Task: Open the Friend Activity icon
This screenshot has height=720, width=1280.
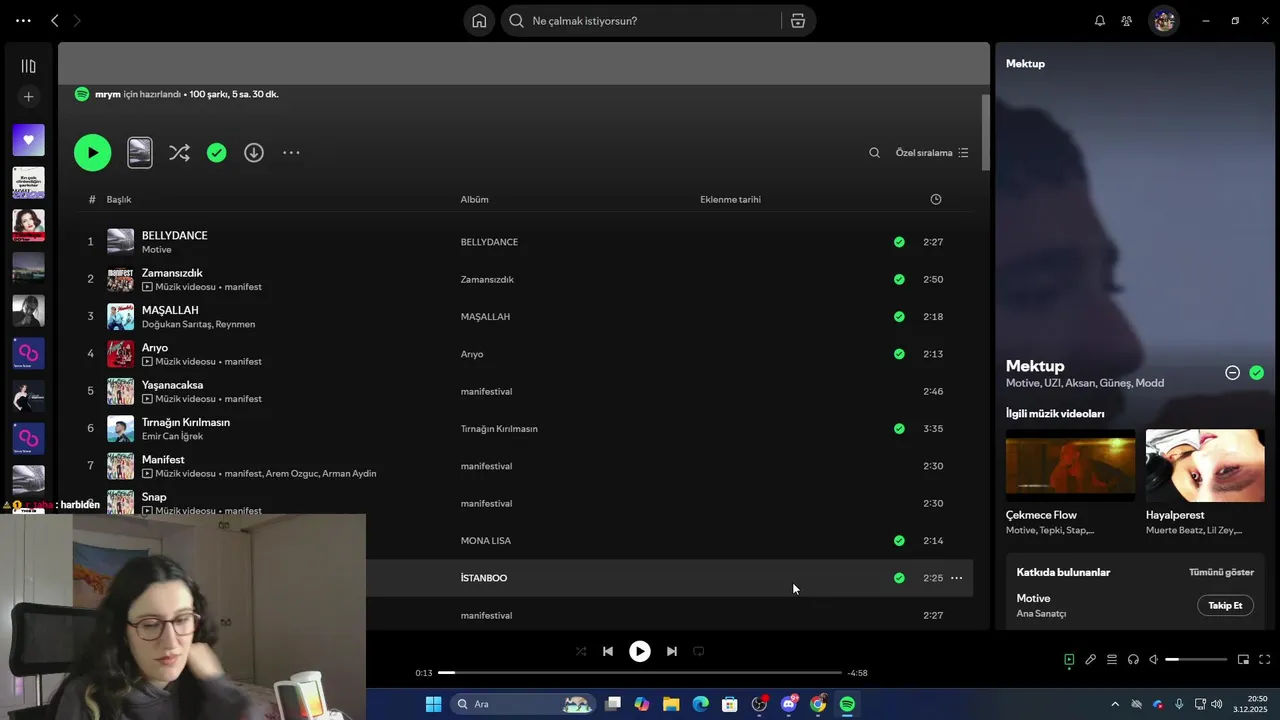Action: (x=1127, y=21)
